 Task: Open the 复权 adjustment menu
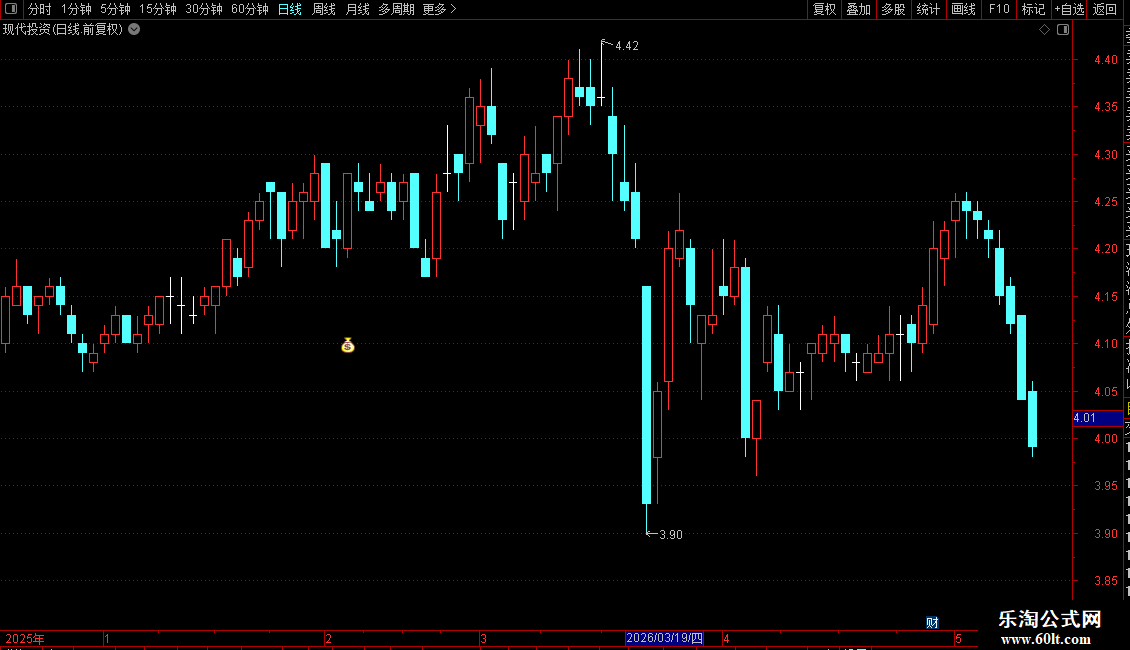(824, 9)
